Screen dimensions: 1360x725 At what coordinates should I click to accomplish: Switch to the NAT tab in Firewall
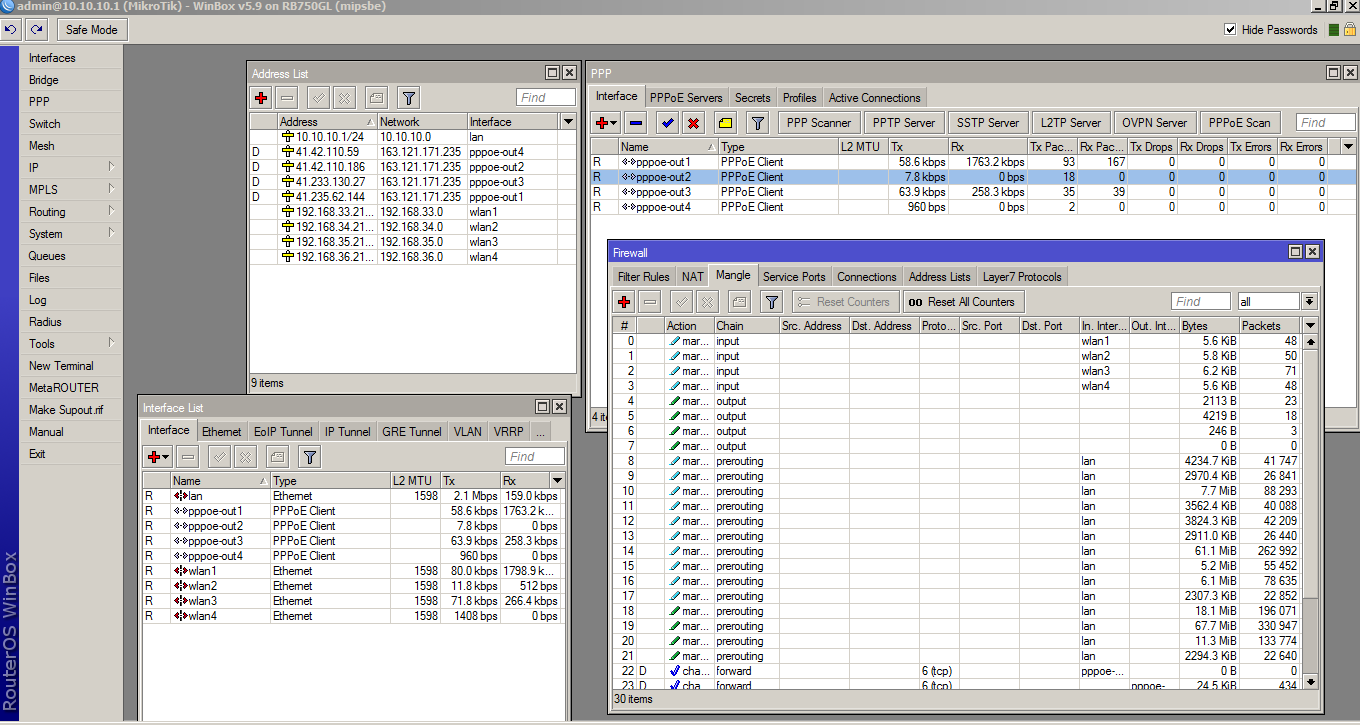click(691, 276)
